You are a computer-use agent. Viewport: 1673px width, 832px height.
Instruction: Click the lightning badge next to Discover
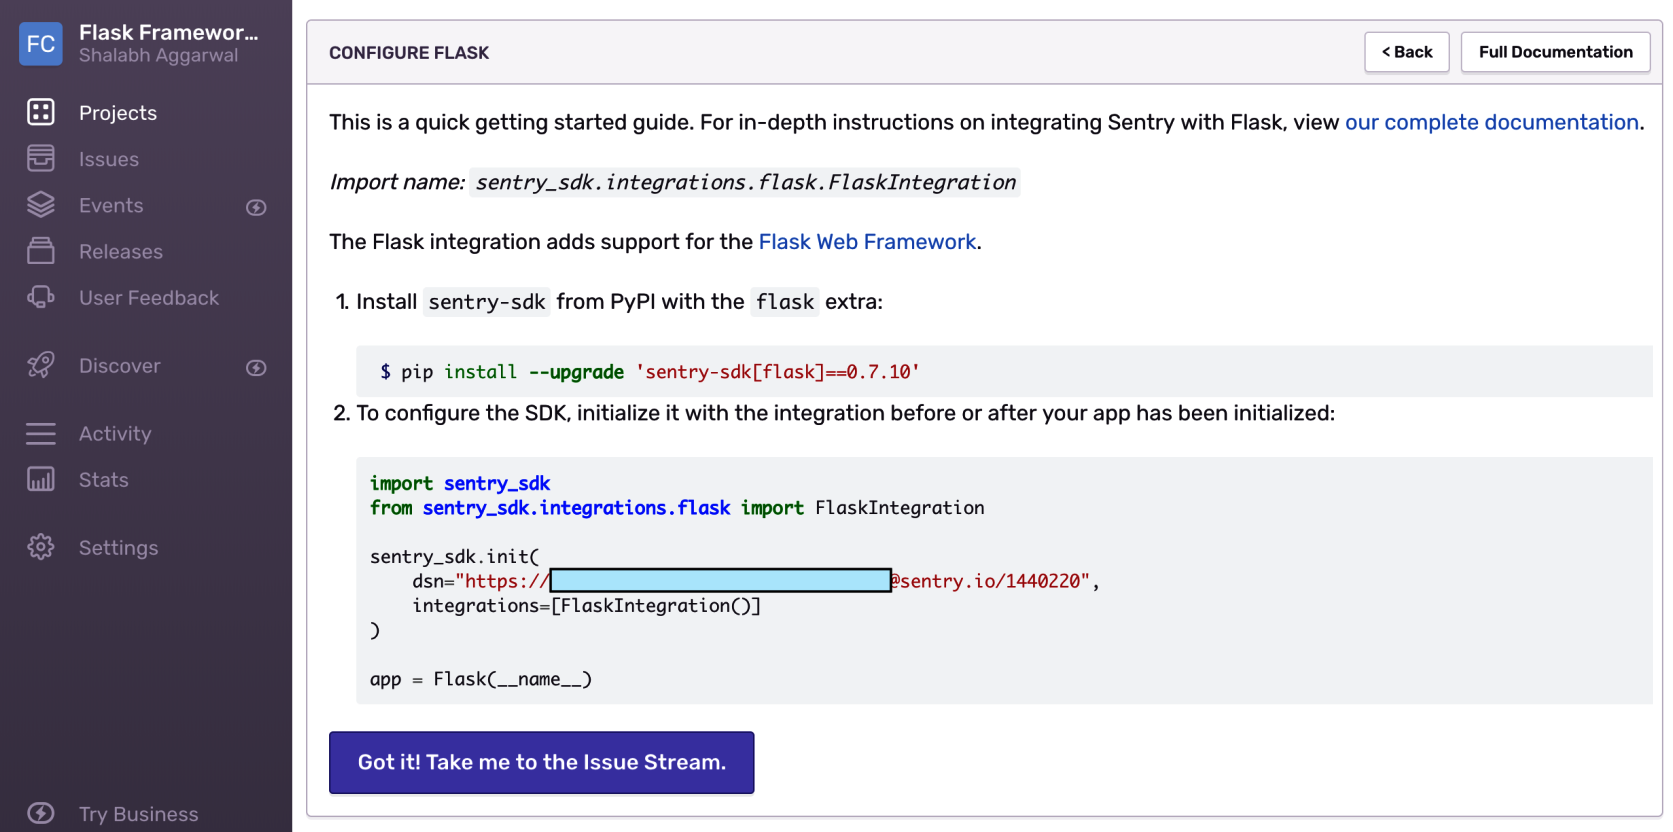[x=256, y=367]
